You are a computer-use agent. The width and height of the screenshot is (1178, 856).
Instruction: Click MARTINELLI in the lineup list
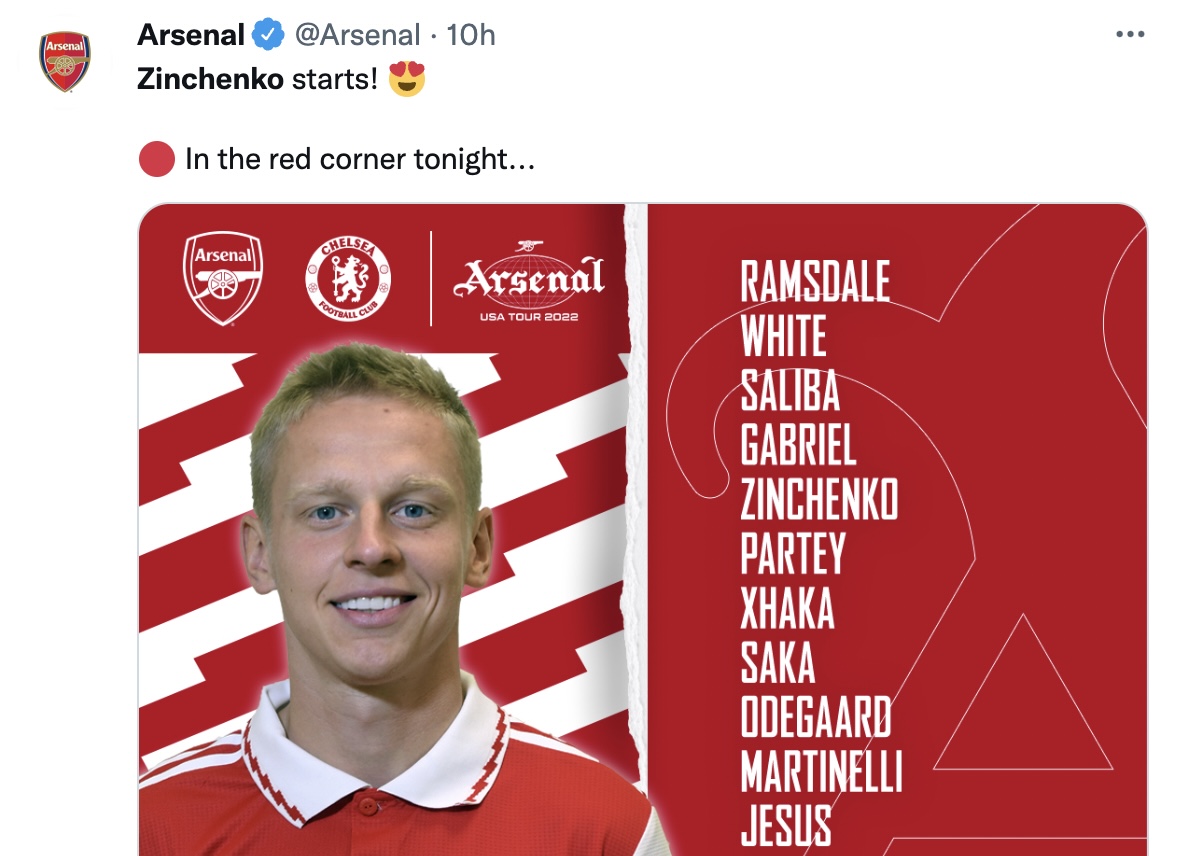pyautogui.click(x=821, y=772)
